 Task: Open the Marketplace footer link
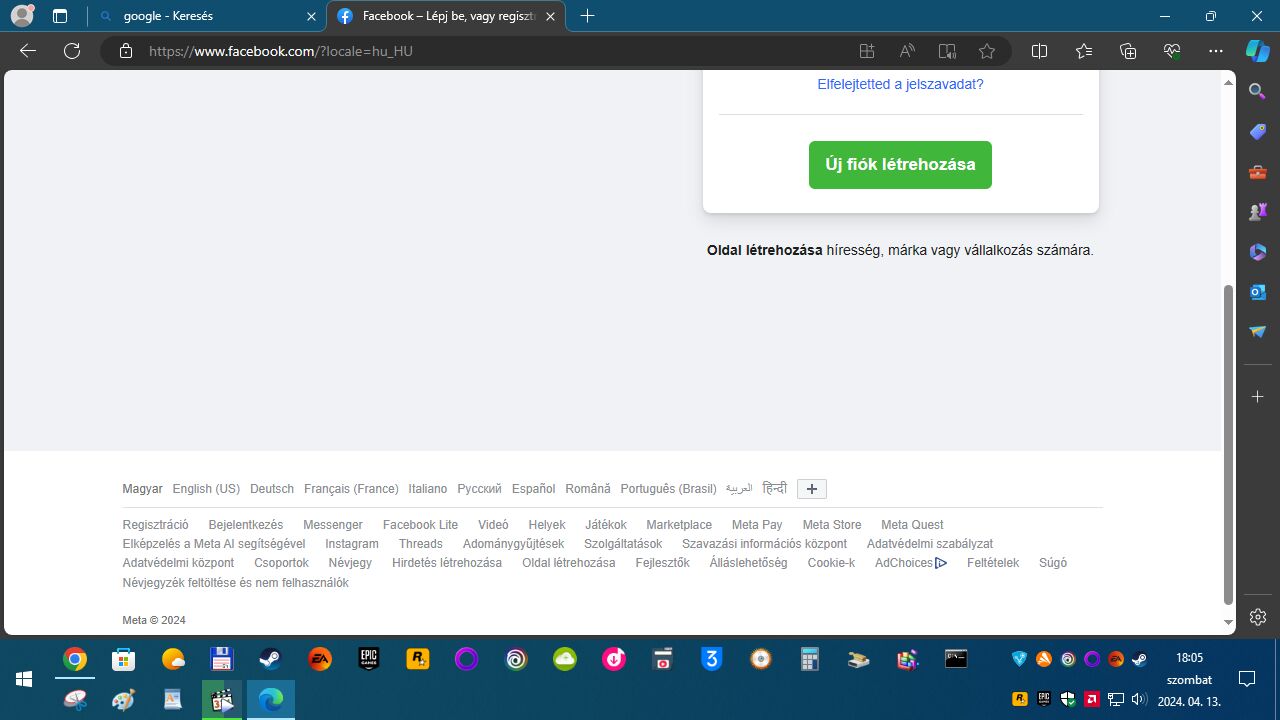(x=679, y=525)
